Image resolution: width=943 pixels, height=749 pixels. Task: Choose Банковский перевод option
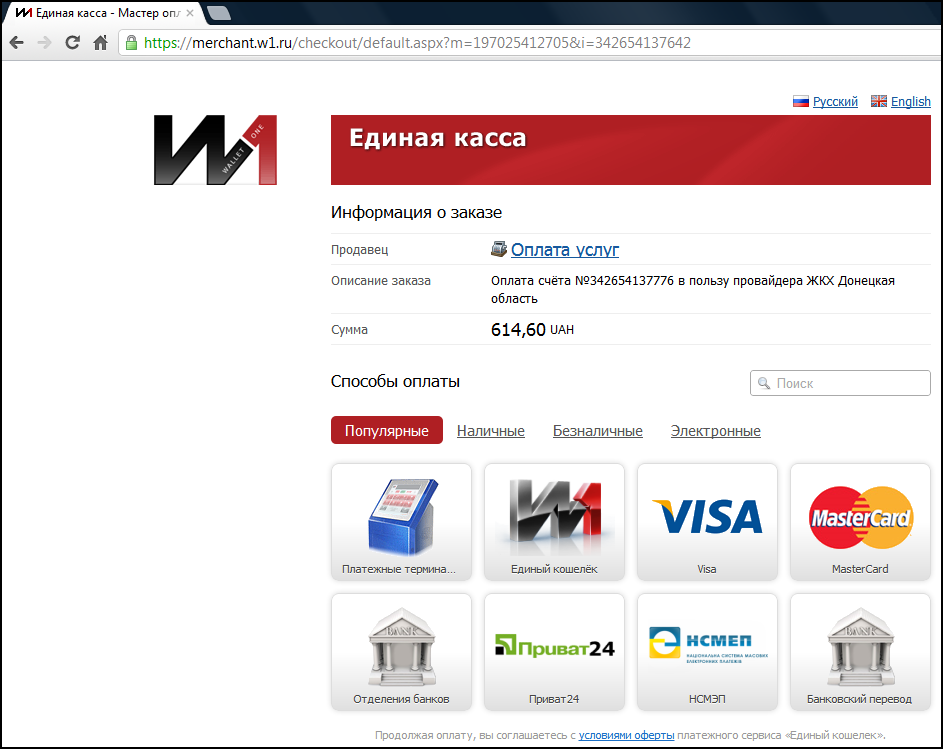click(x=860, y=652)
